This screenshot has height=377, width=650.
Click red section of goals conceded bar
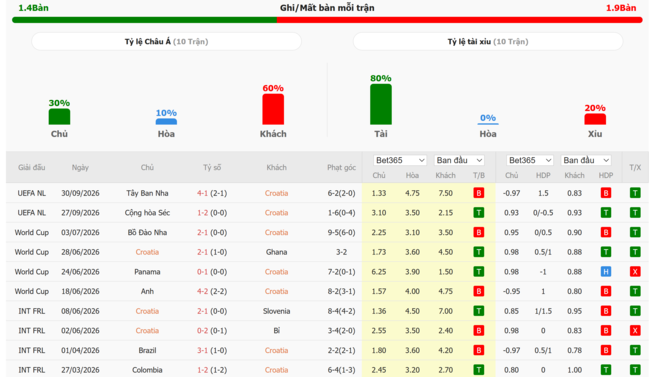[x=460, y=20]
